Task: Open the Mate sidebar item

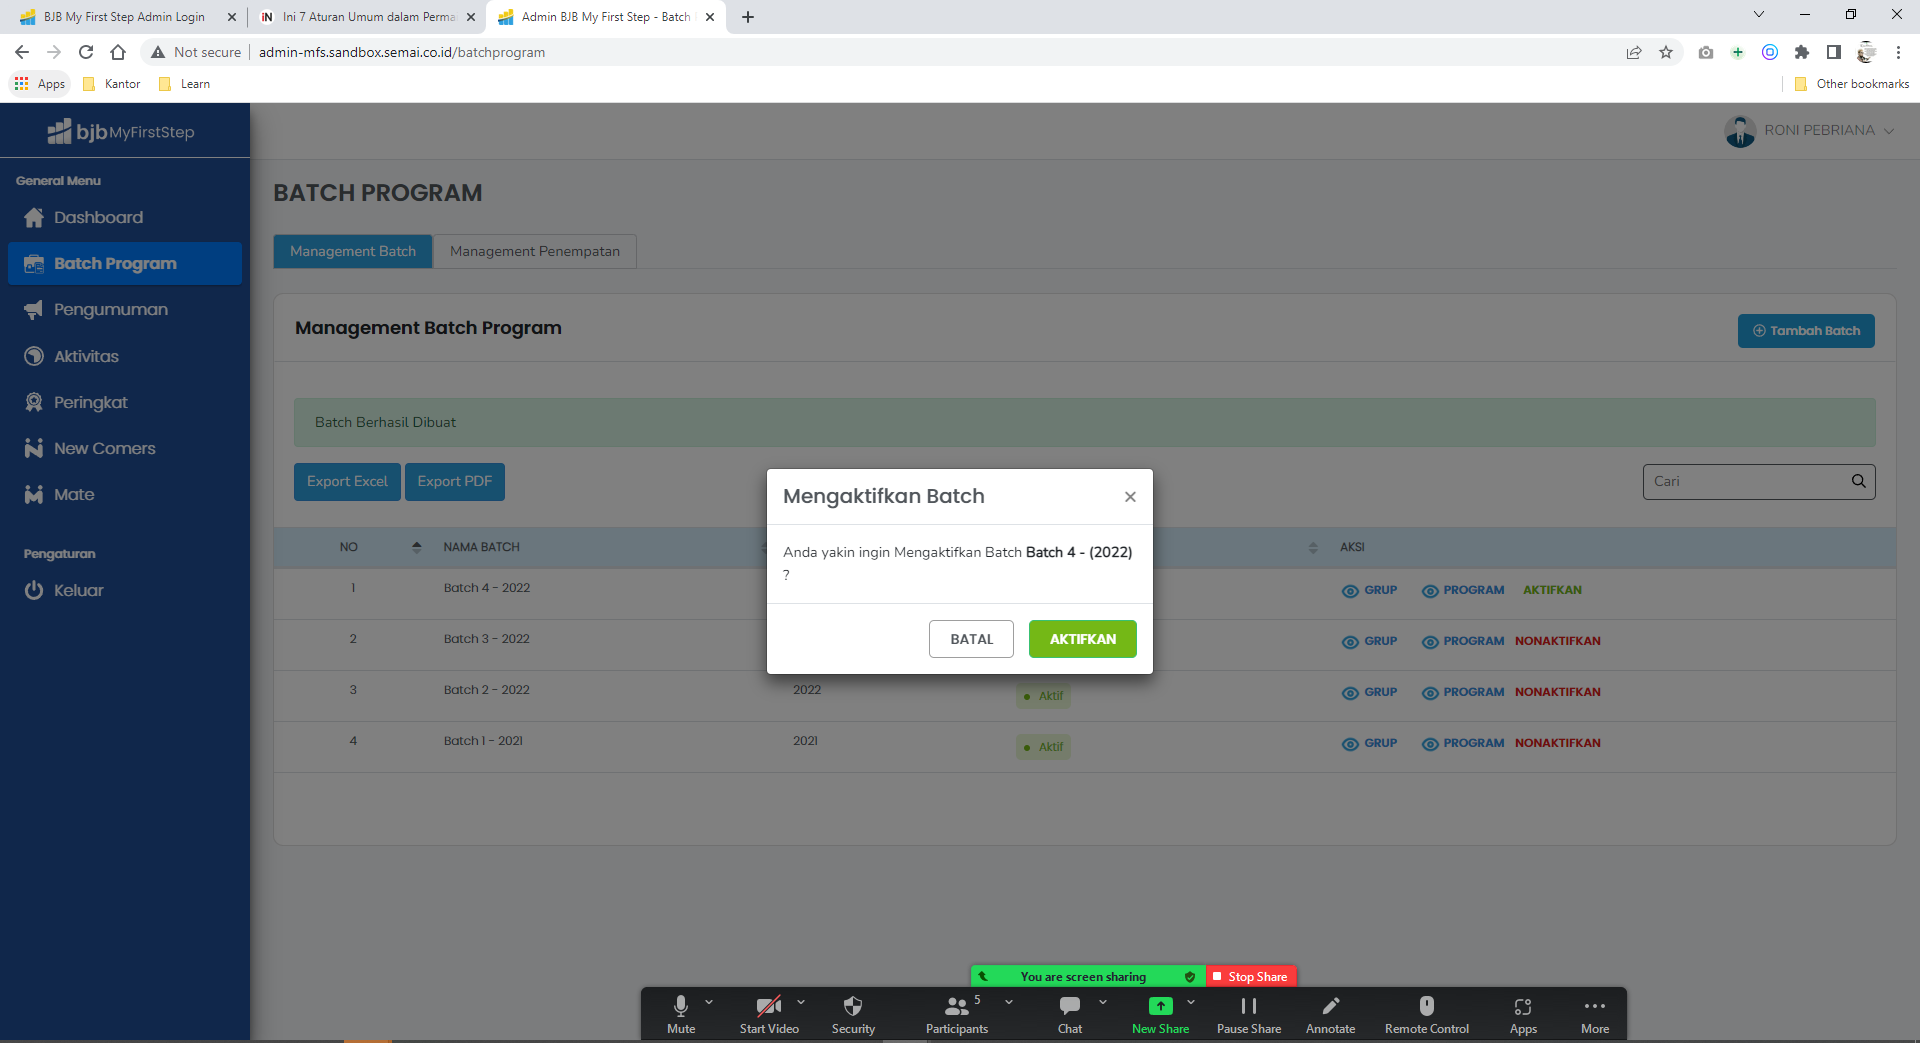Action: (x=125, y=494)
